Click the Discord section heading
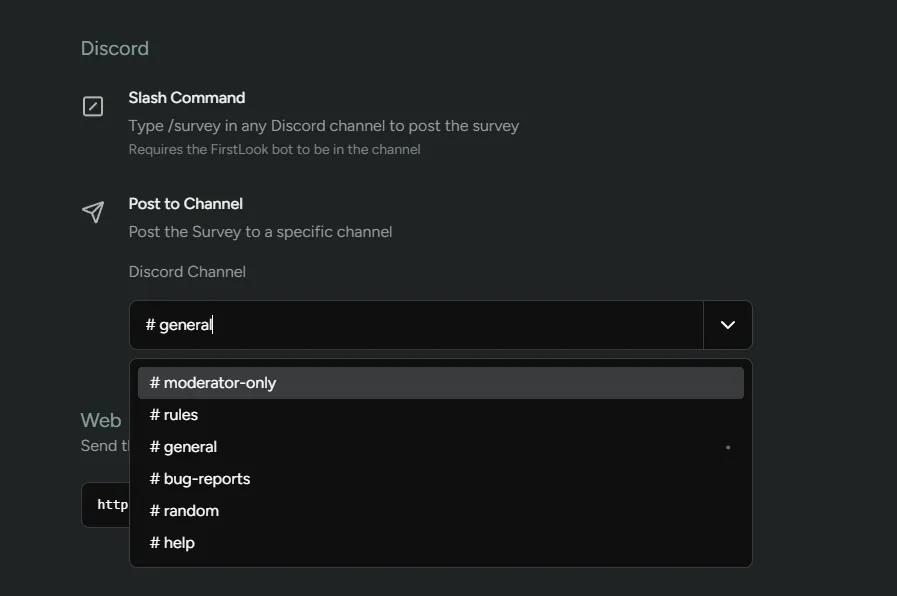Viewport: 897px width, 596px height. (114, 48)
